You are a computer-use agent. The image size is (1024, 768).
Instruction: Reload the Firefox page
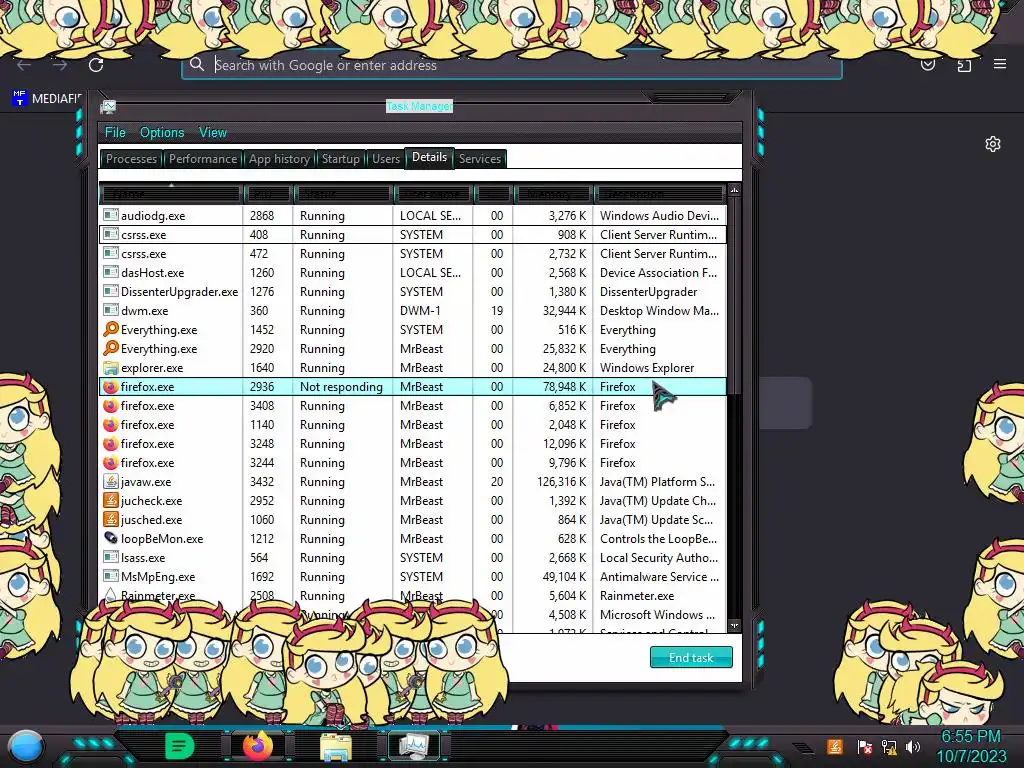click(96, 65)
